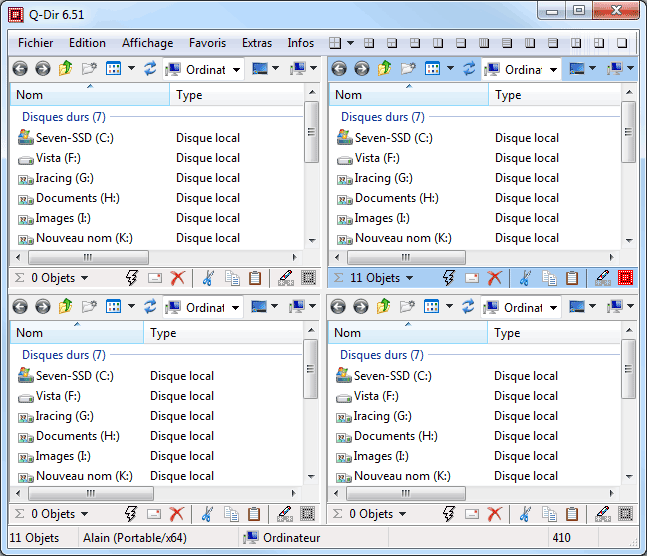
Task: Open view mode dropdown in bottom-right pane
Action: point(449,306)
